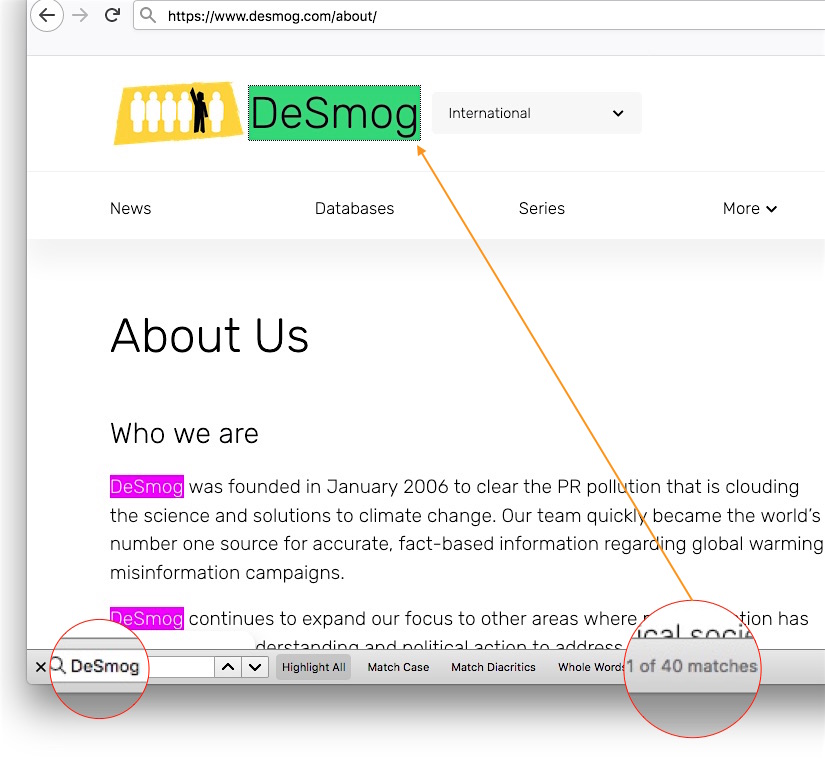Jump to the next find match
The width and height of the screenshot is (825, 760).
(x=255, y=667)
